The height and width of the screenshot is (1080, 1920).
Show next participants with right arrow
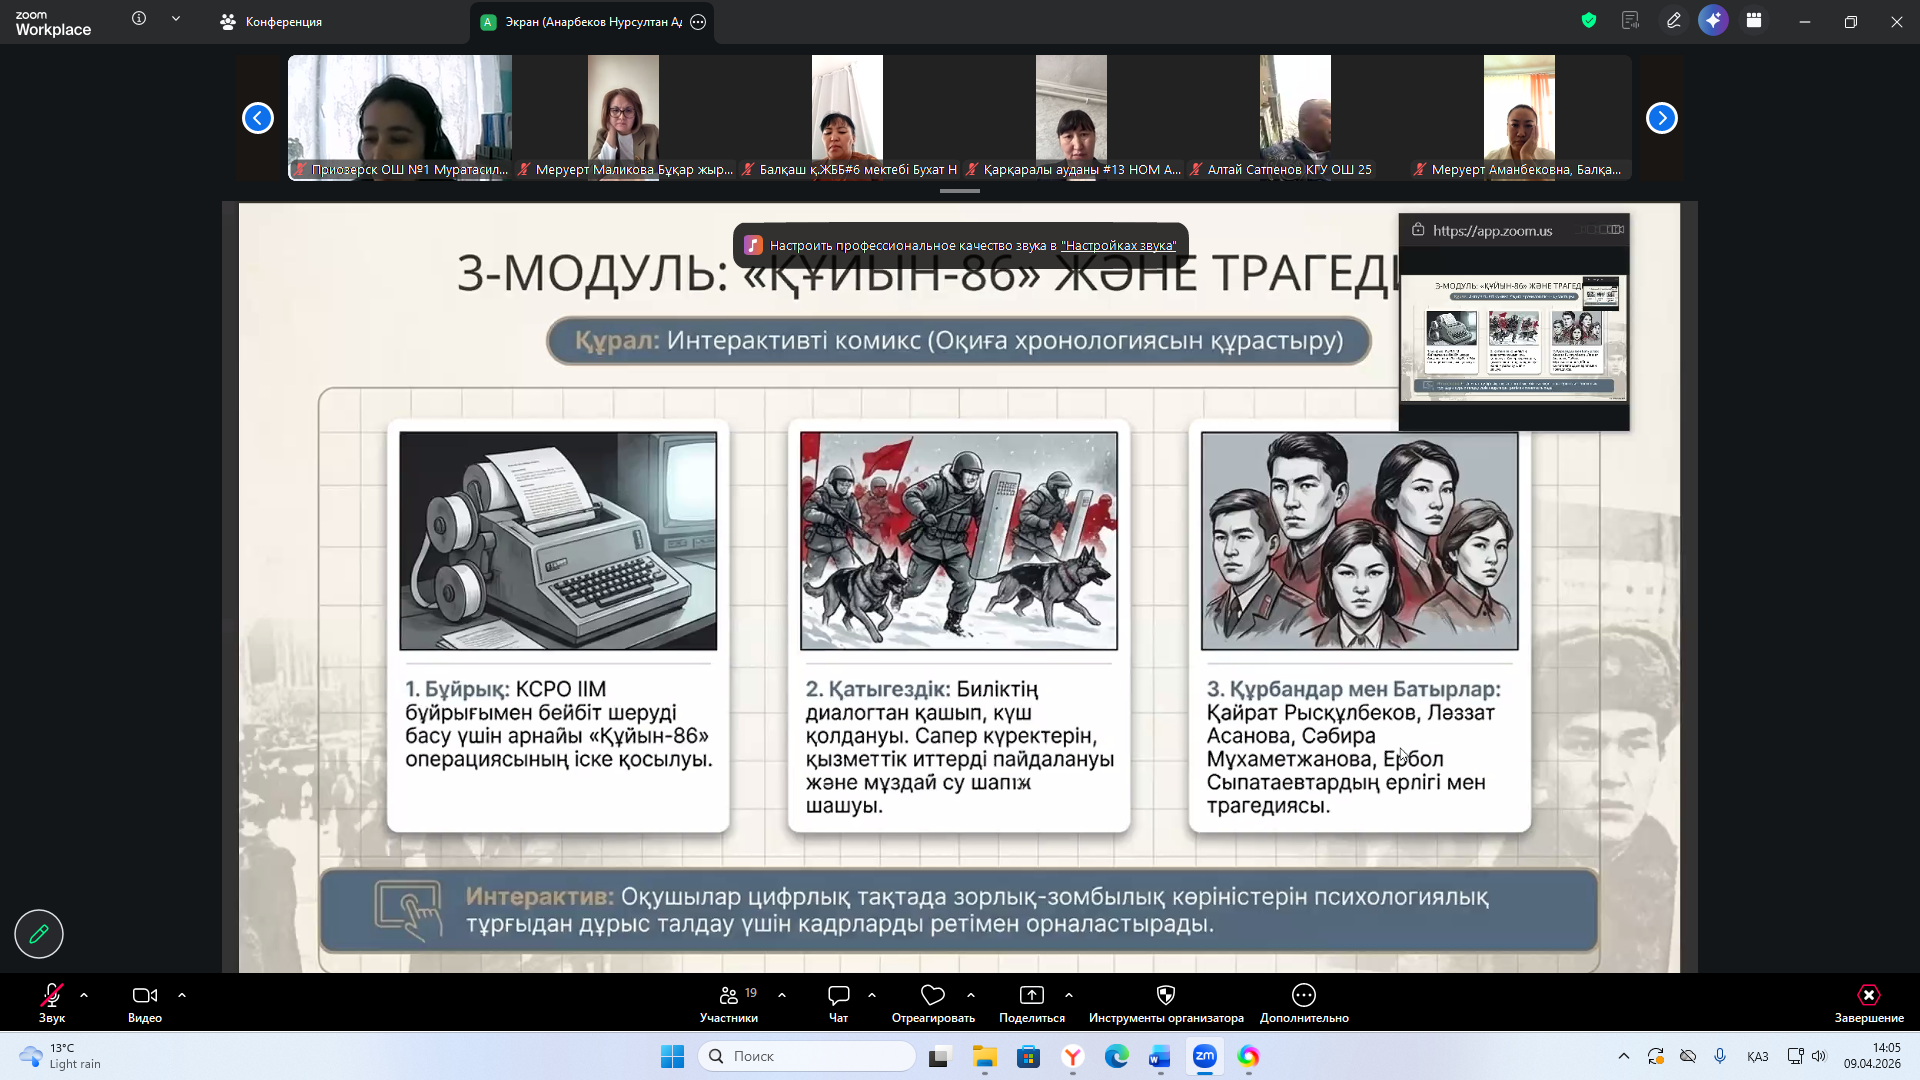point(1661,118)
